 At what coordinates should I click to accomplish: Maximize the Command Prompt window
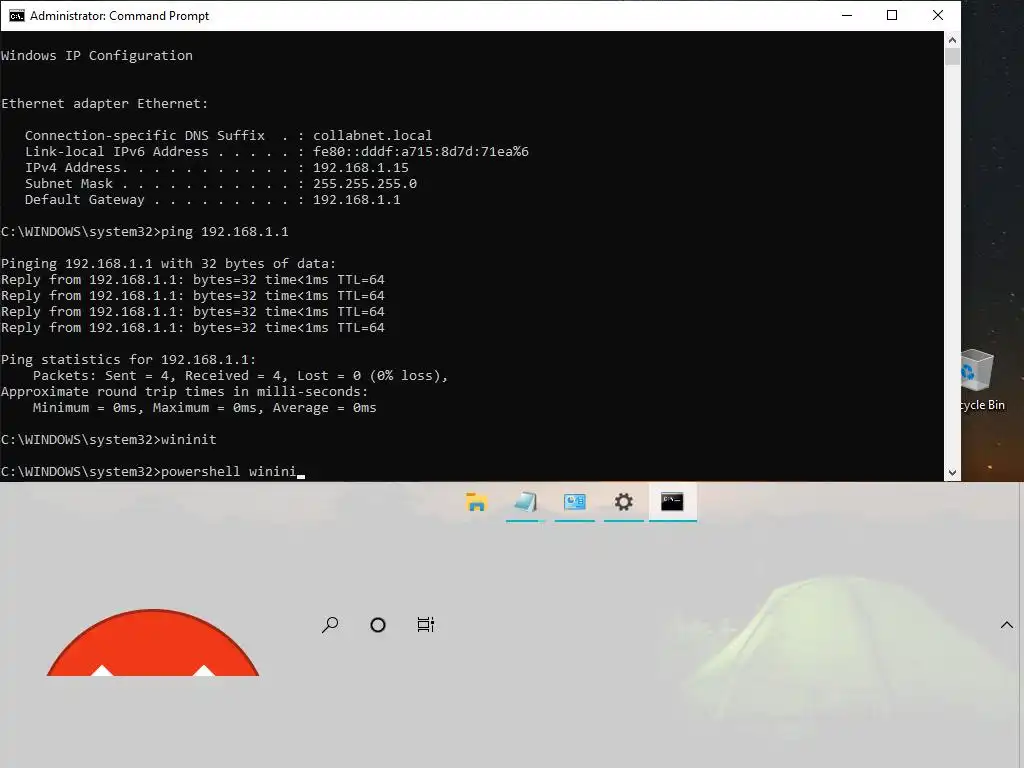pos(892,16)
